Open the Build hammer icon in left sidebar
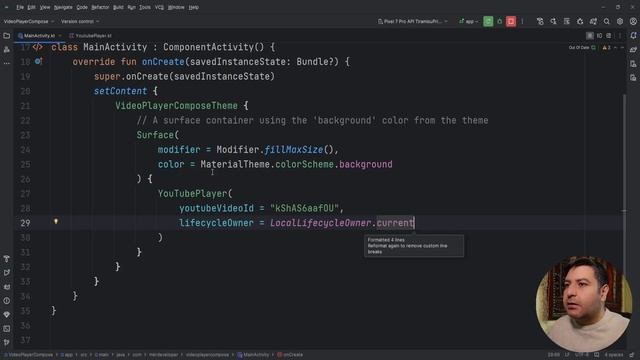 tap(7, 259)
